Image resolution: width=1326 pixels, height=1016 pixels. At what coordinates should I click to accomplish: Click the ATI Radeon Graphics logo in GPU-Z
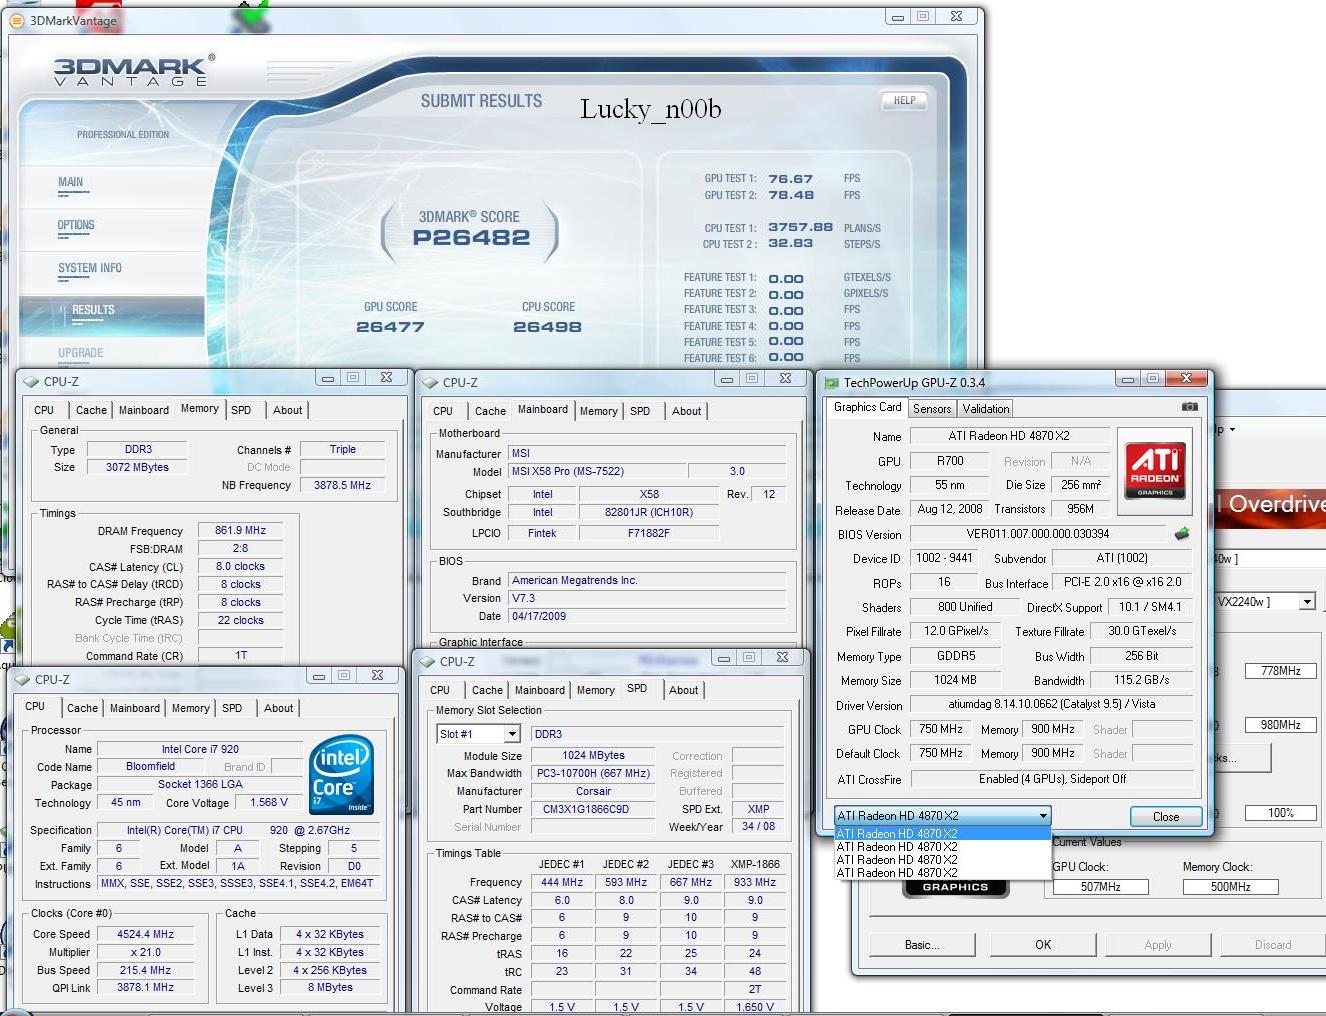click(1154, 470)
